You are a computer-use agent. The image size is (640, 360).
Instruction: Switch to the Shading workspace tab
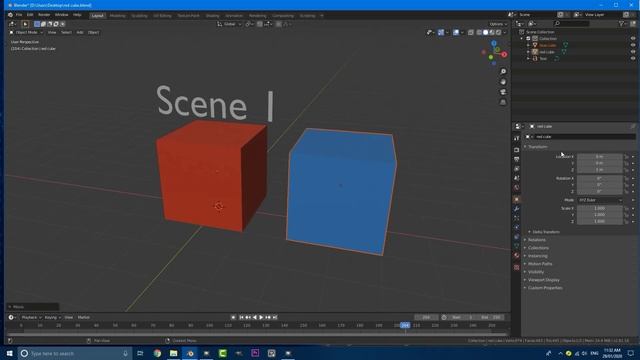tap(212, 16)
